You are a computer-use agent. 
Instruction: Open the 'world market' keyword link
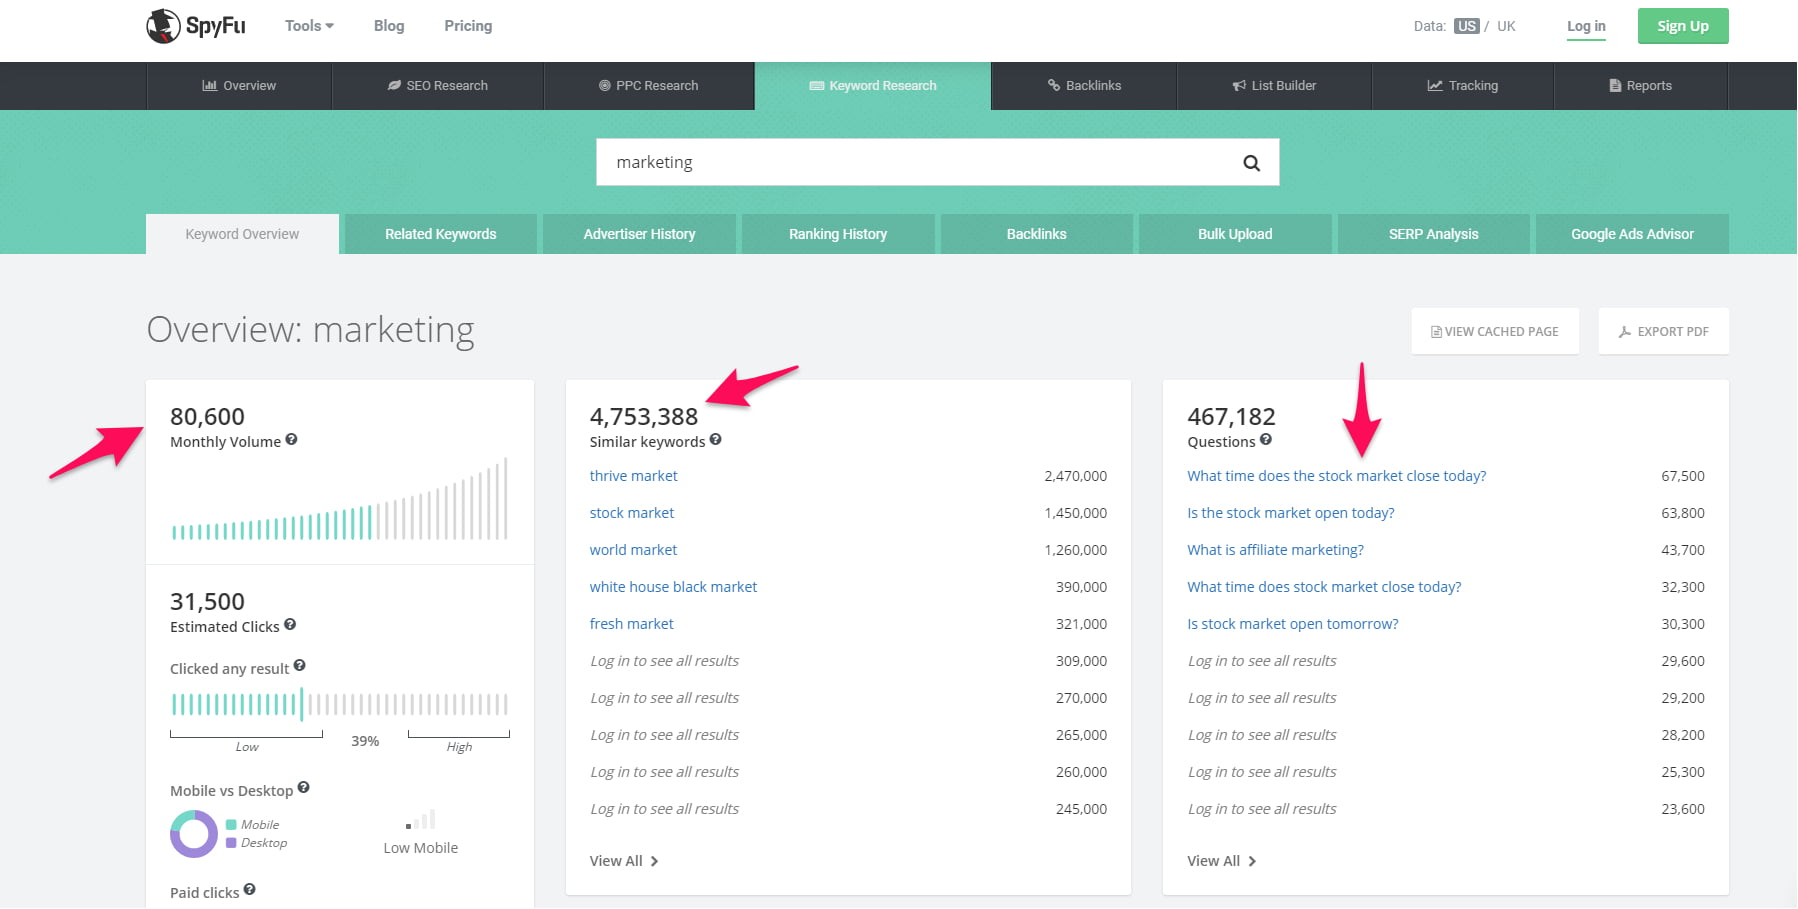point(633,550)
